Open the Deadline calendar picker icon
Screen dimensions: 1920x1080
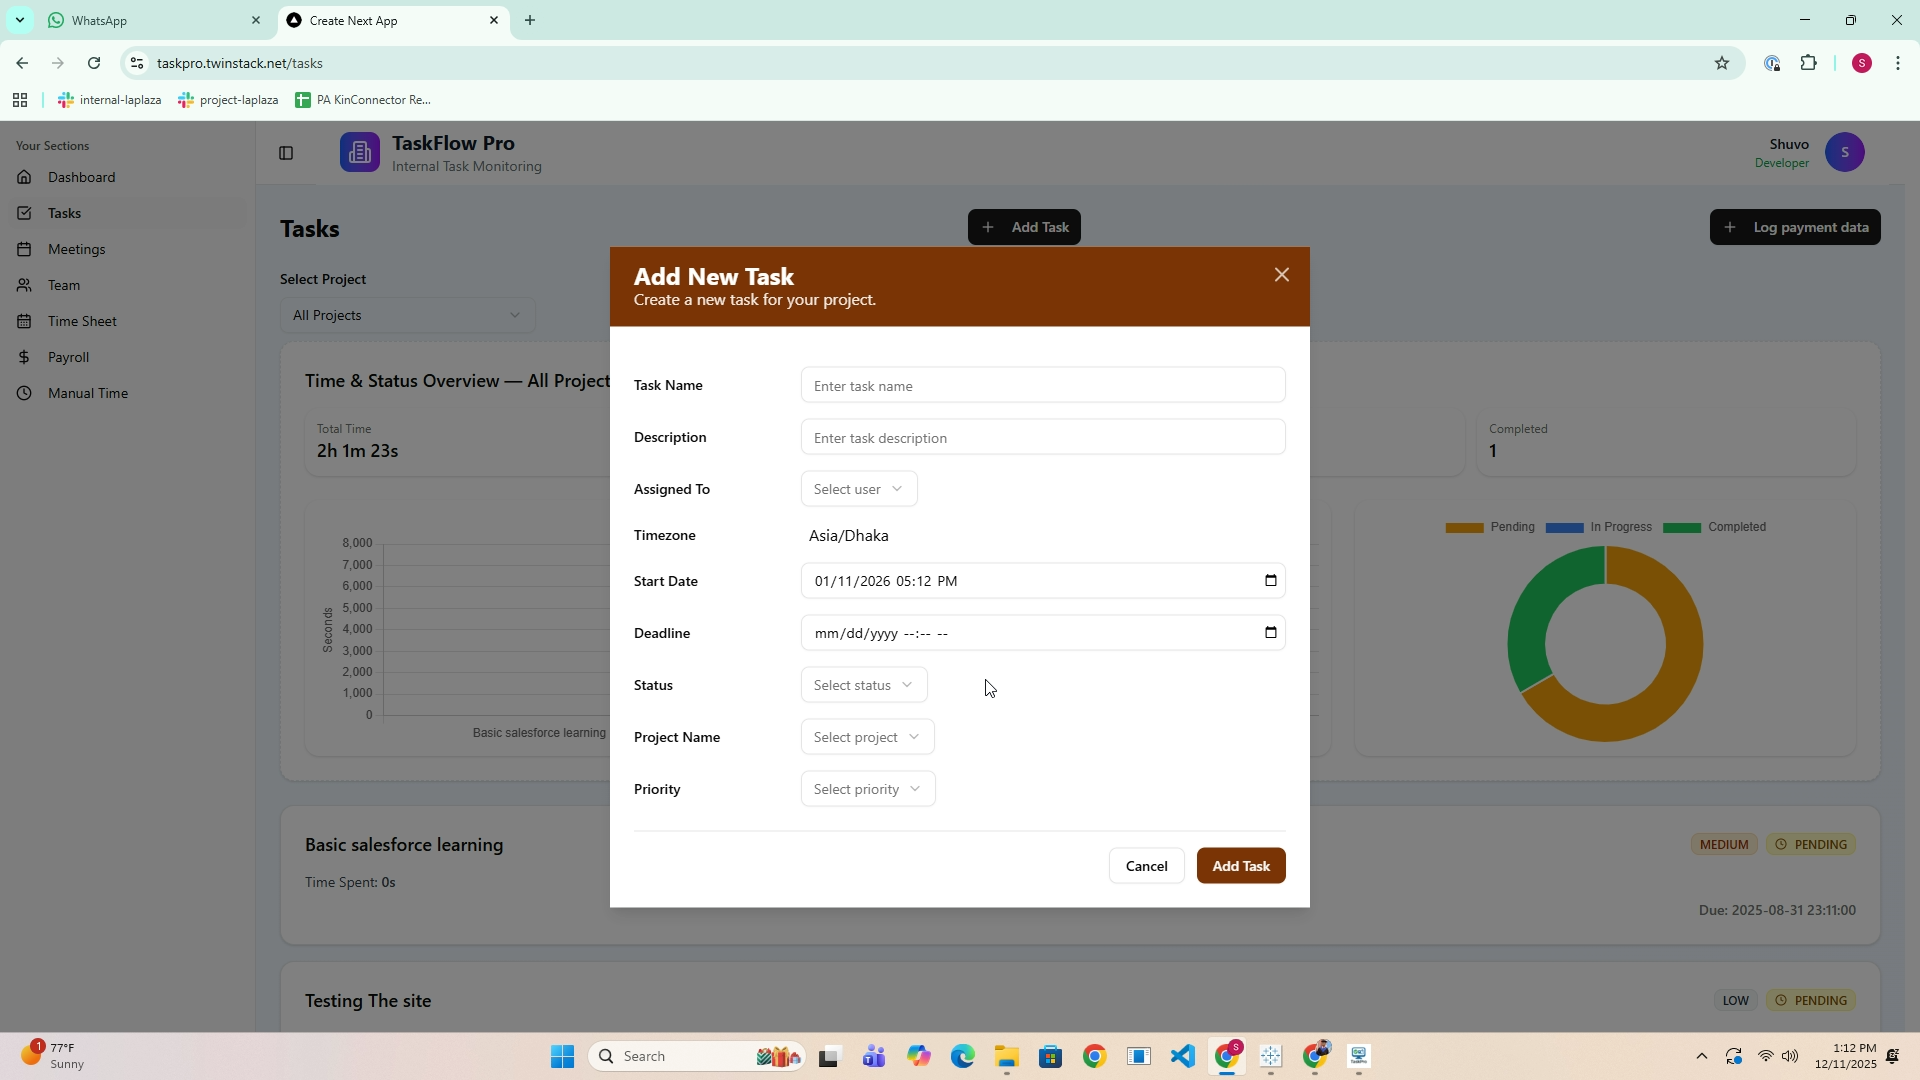[x=1271, y=633]
